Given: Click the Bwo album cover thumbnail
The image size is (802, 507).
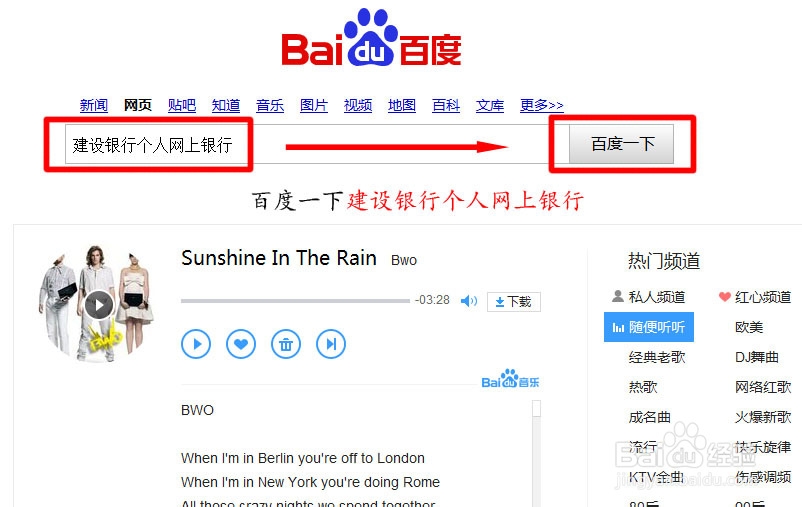Looking at the screenshot, I should 96,304.
